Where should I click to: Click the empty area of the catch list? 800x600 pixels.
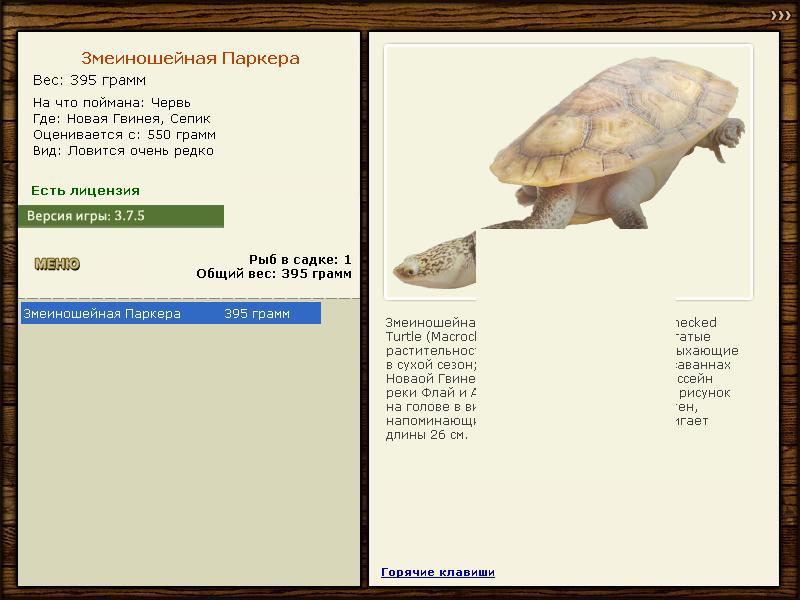tap(189, 454)
